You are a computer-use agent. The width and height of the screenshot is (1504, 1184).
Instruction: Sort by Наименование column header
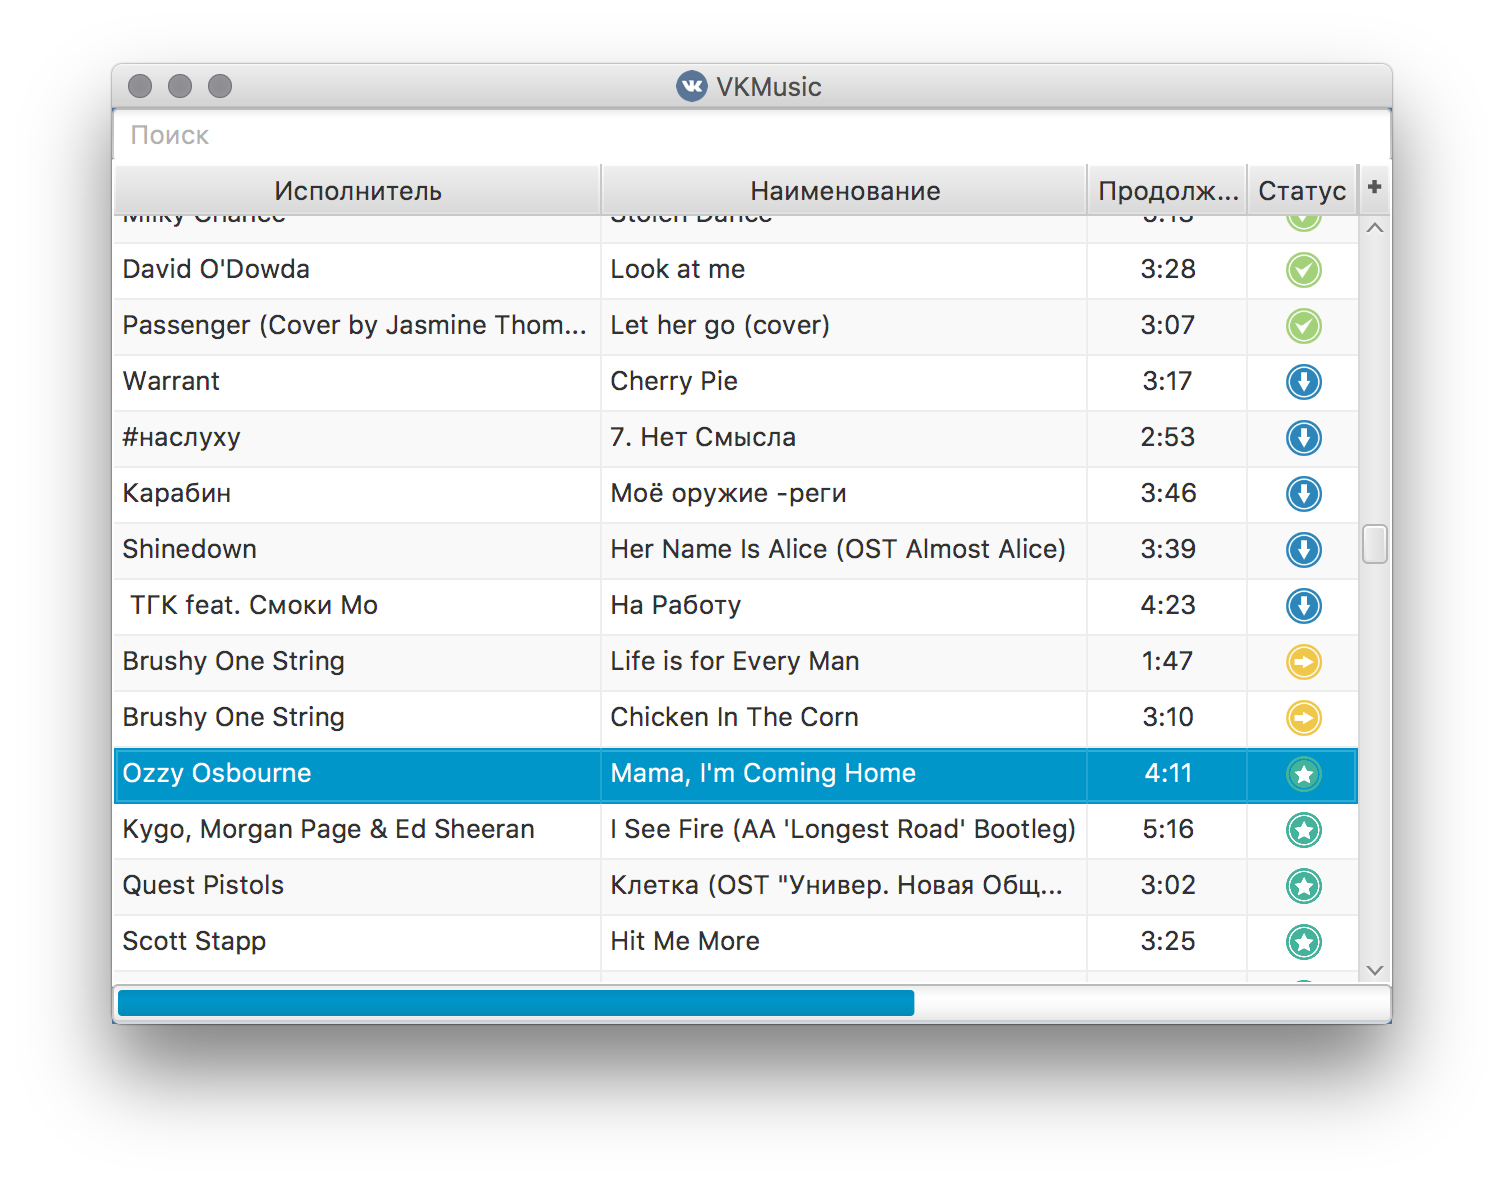pos(844,190)
